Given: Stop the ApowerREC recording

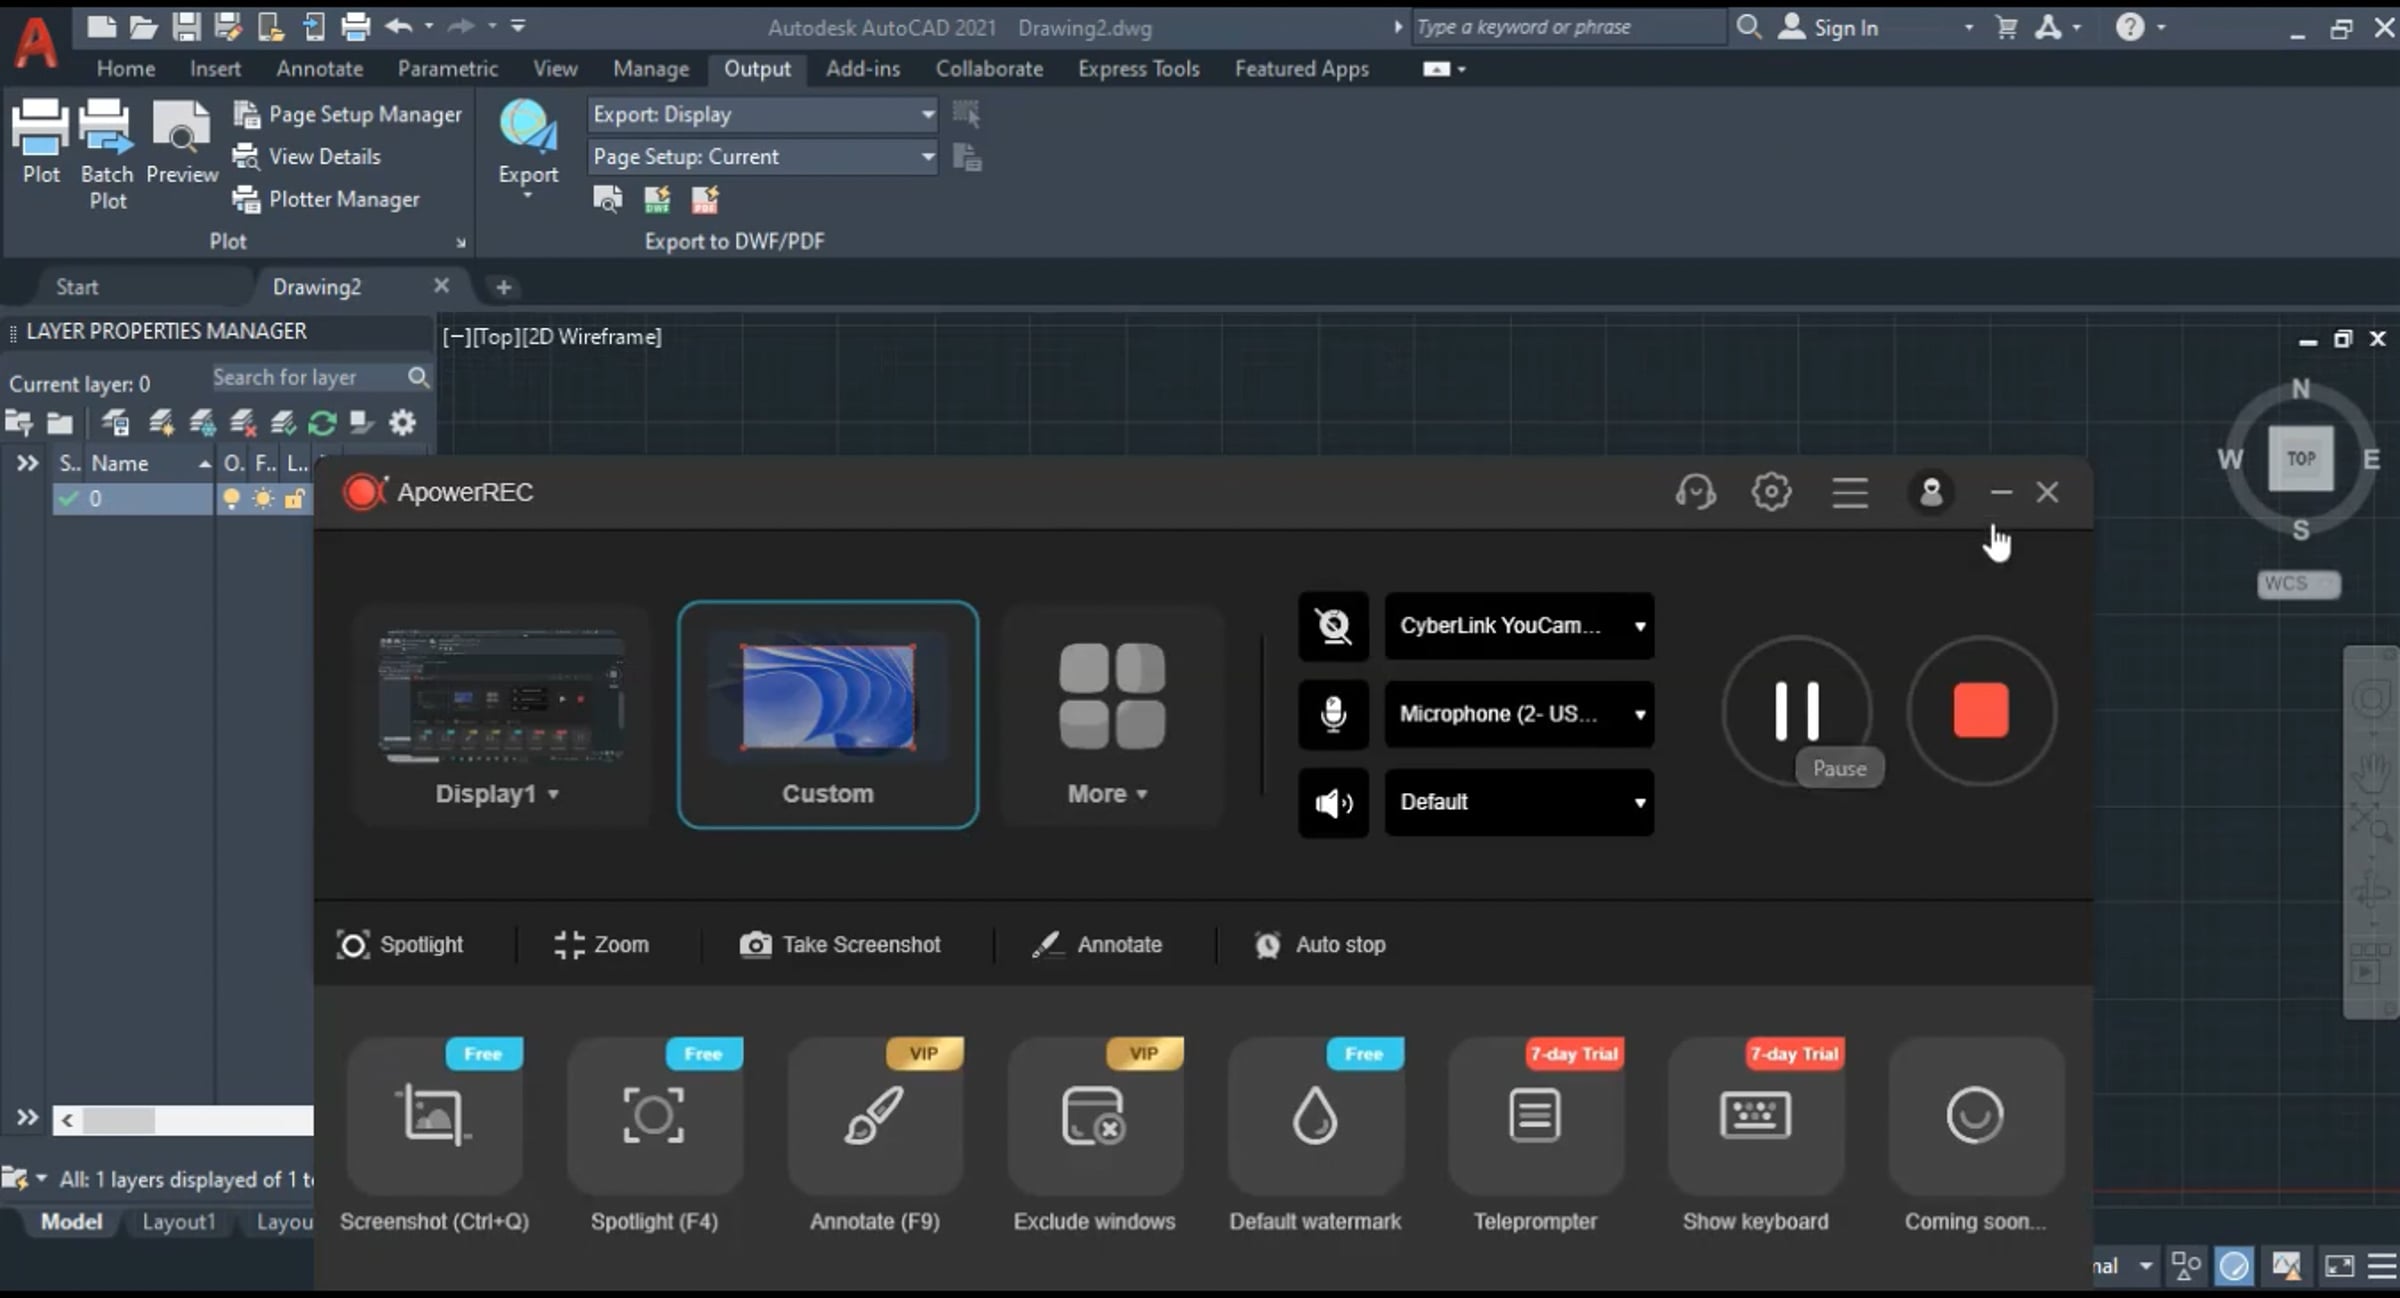Looking at the screenshot, I should 1981,712.
